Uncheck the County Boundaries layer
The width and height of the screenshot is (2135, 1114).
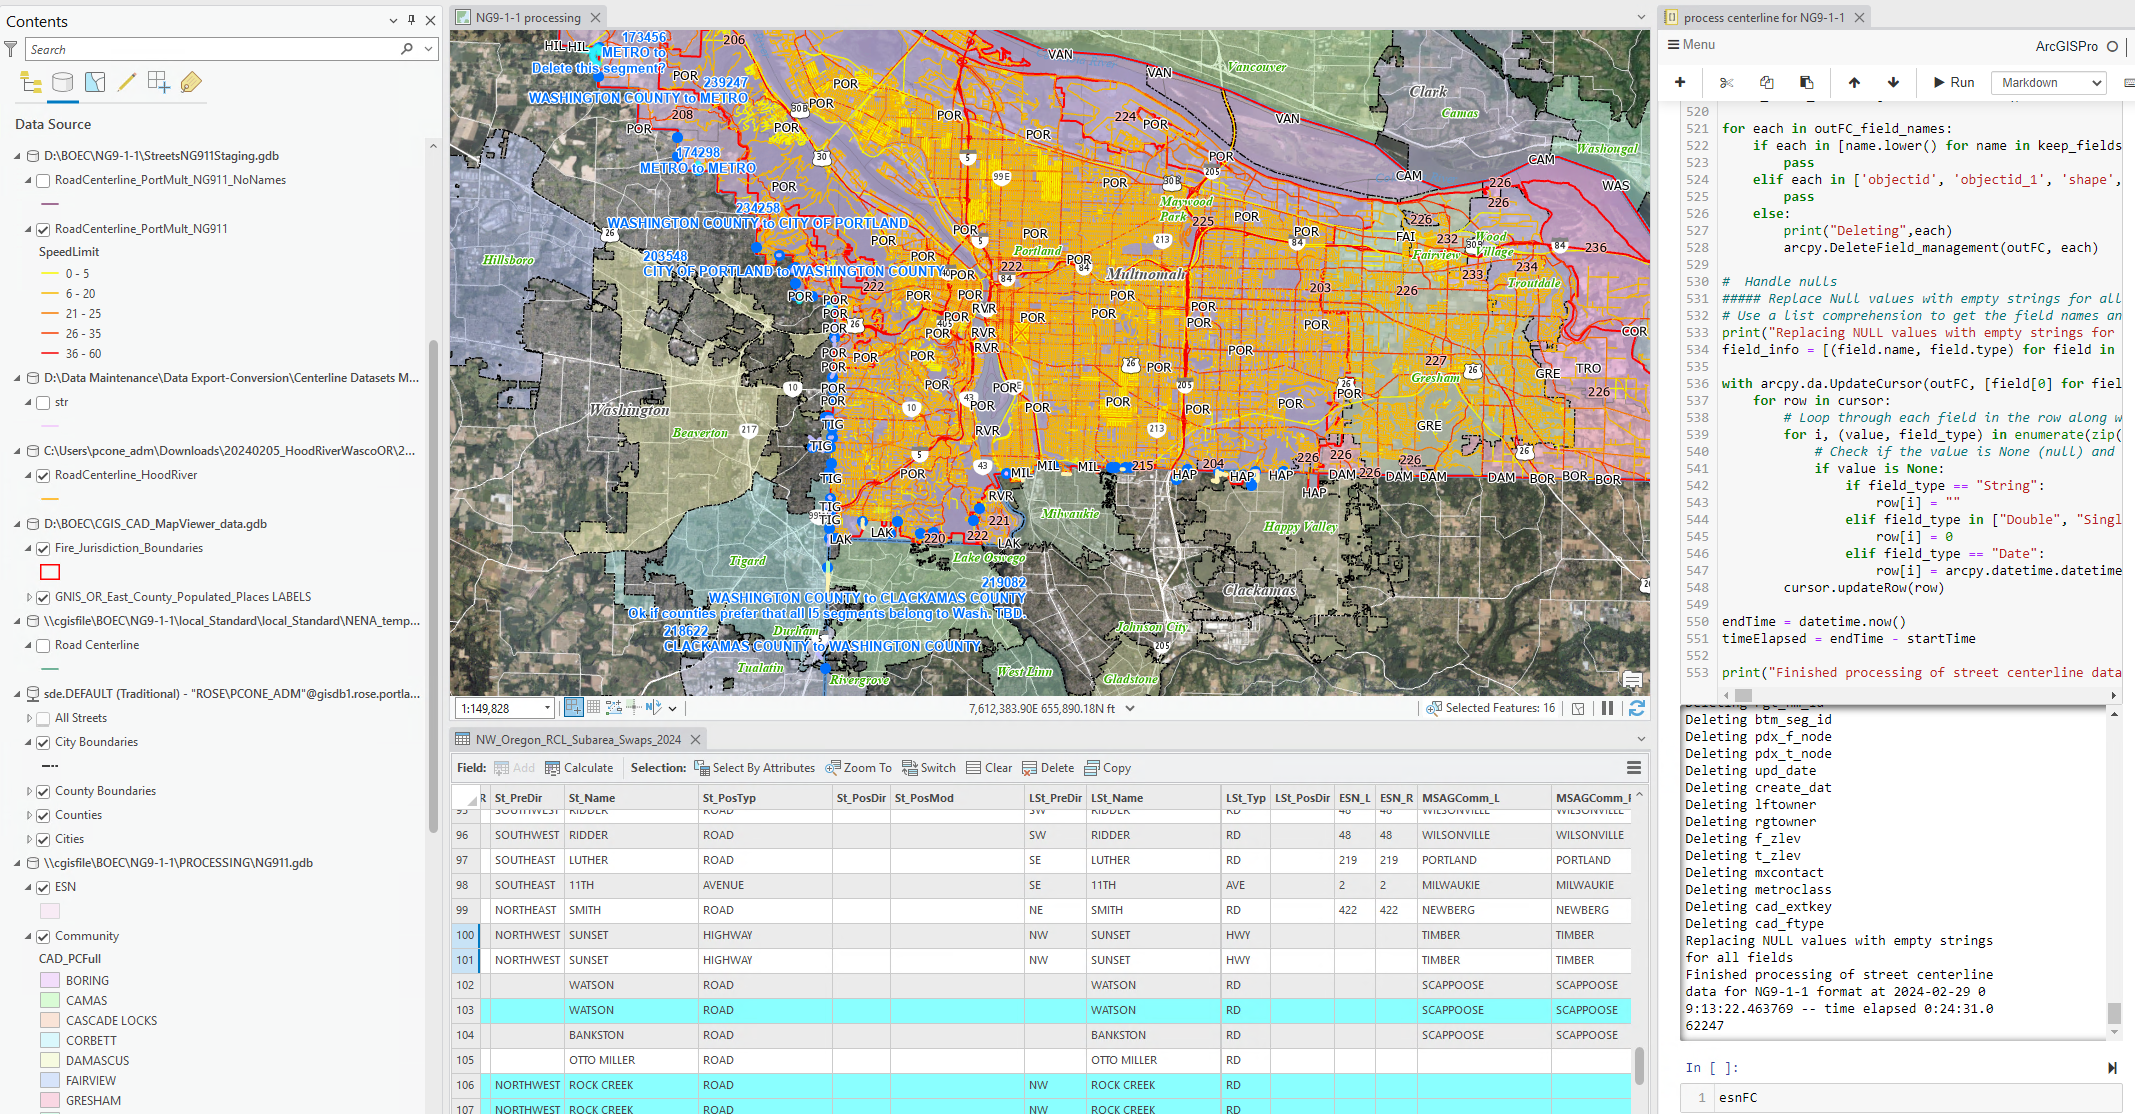pyautogui.click(x=42, y=790)
